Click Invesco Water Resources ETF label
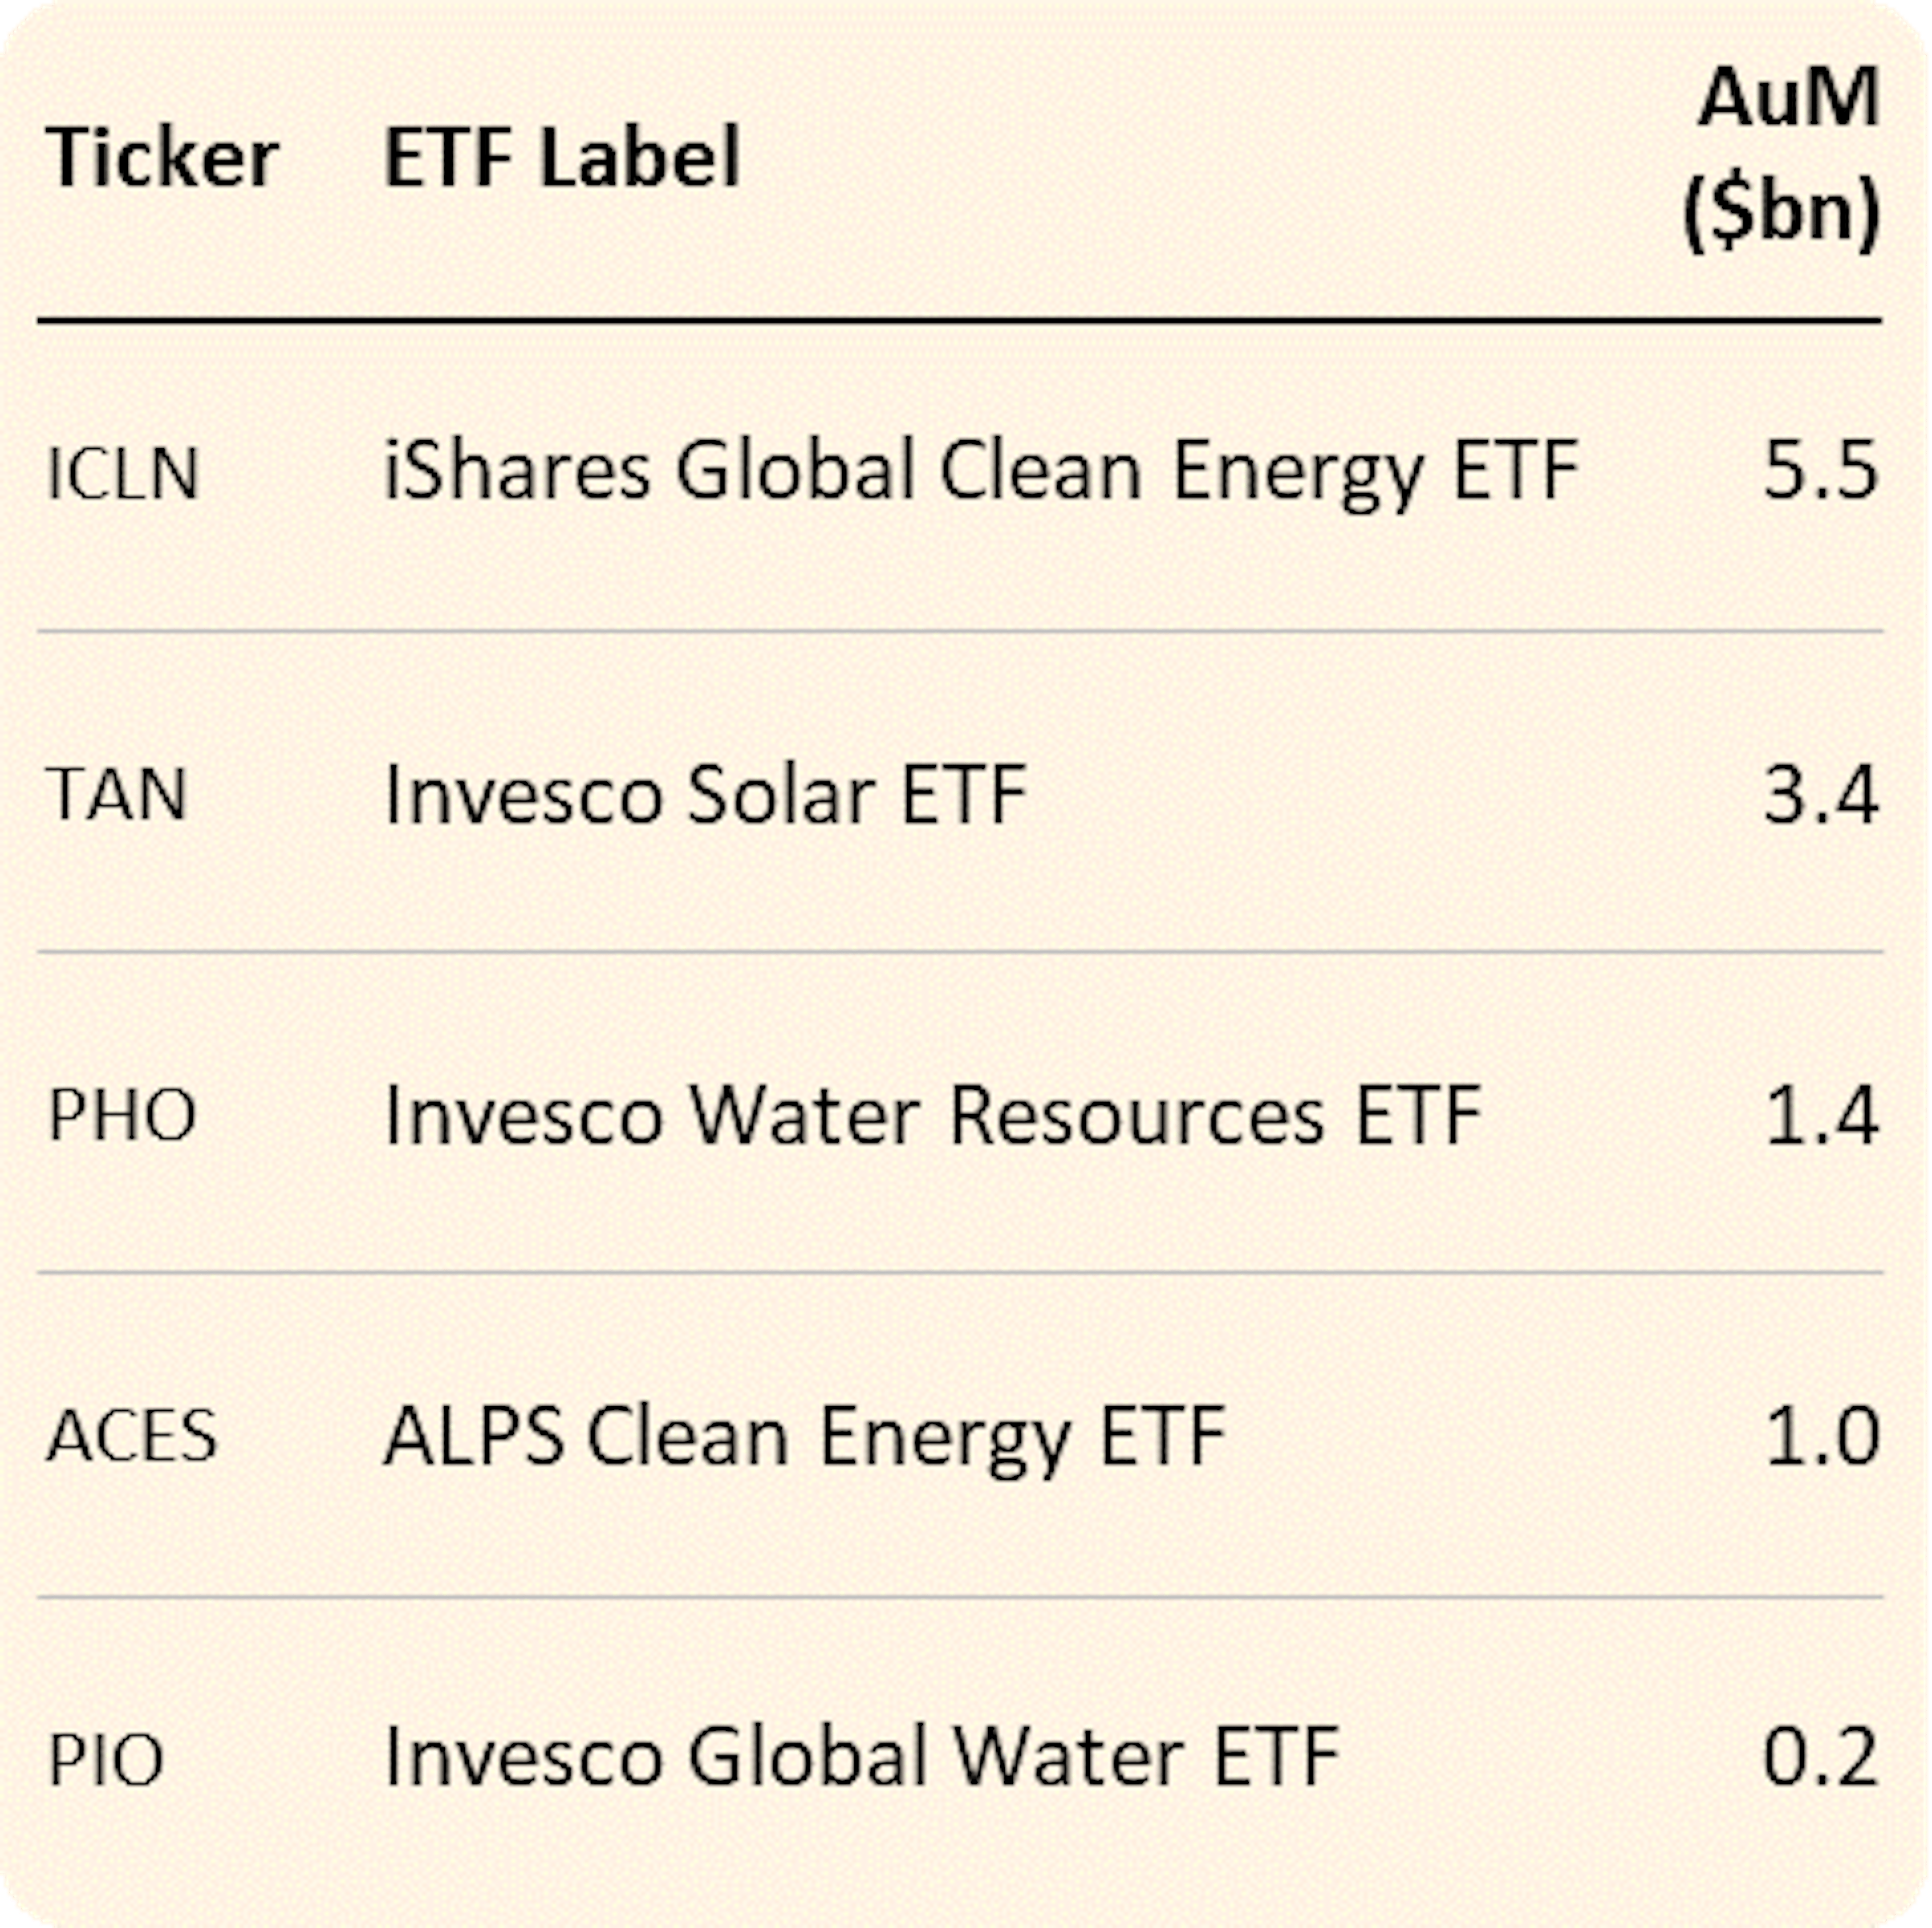This screenshot has height=1928, width=1932. pos(932,1115)
